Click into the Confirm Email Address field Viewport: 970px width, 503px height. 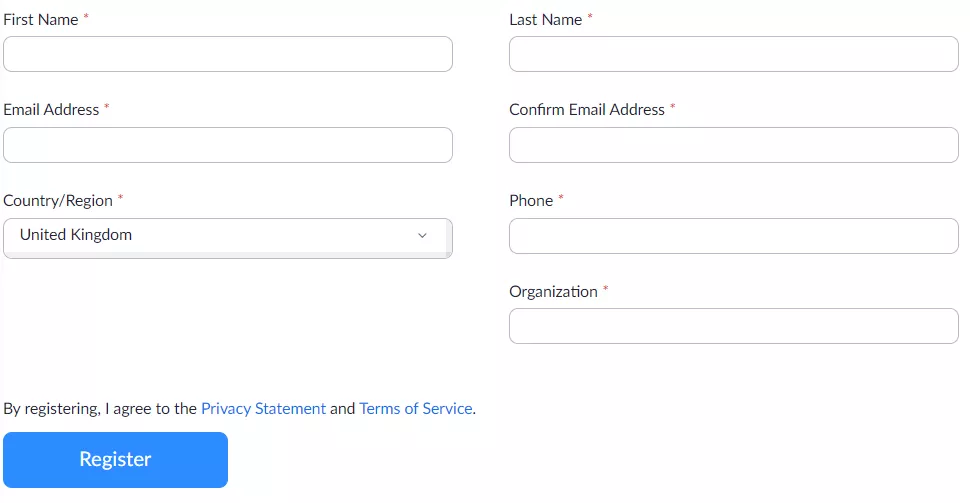(x=733, y=145)
